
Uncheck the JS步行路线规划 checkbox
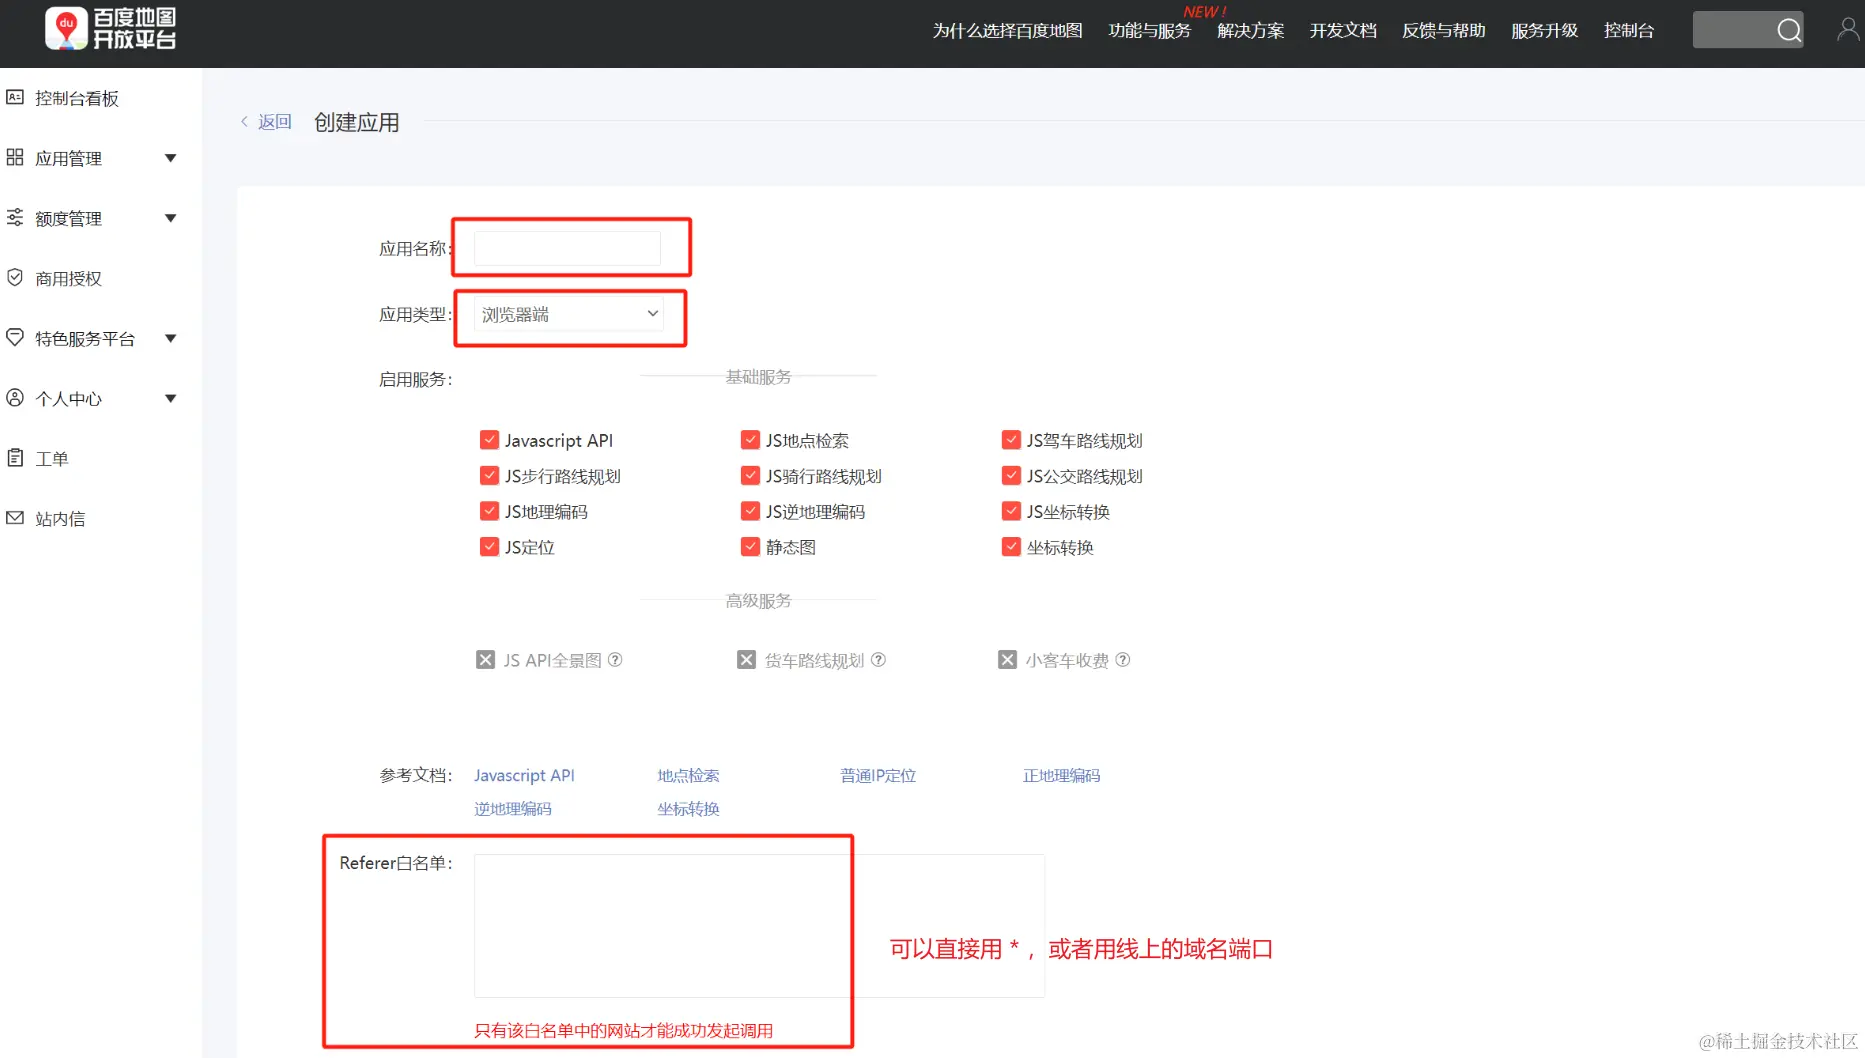489,476
